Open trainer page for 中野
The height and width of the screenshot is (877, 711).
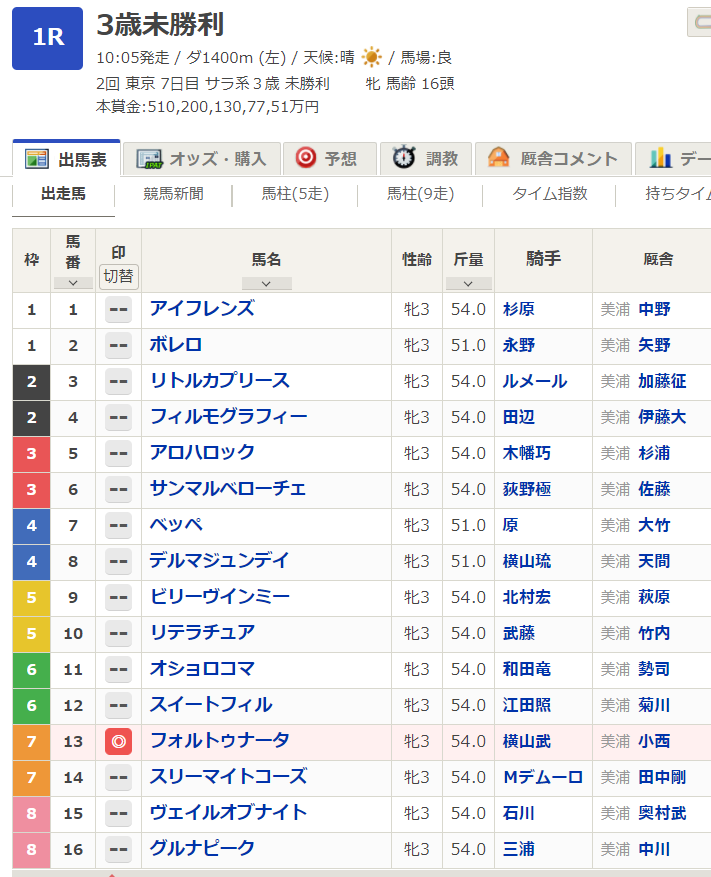tap(654, 310)
